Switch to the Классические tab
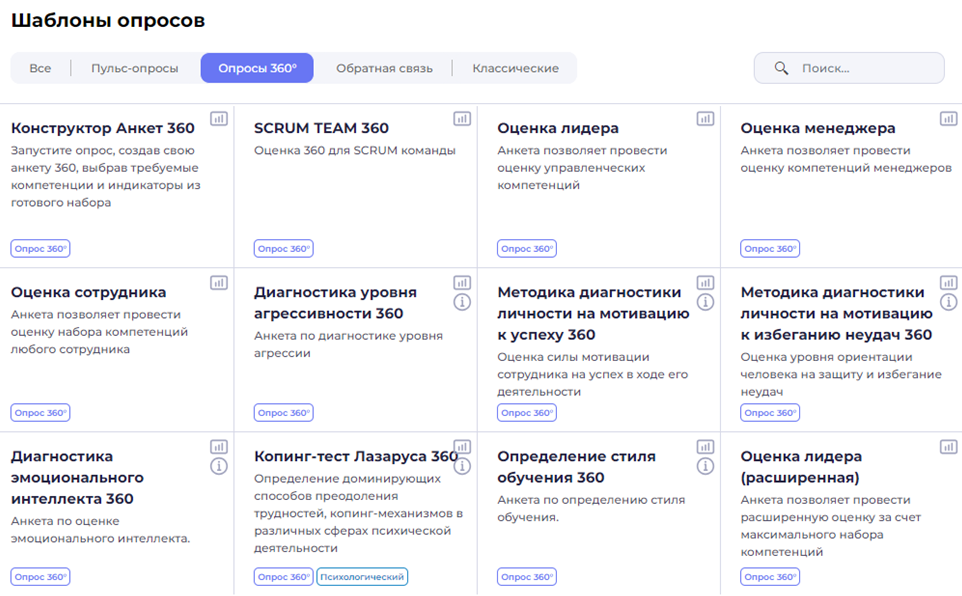 (x=515, y=68)
